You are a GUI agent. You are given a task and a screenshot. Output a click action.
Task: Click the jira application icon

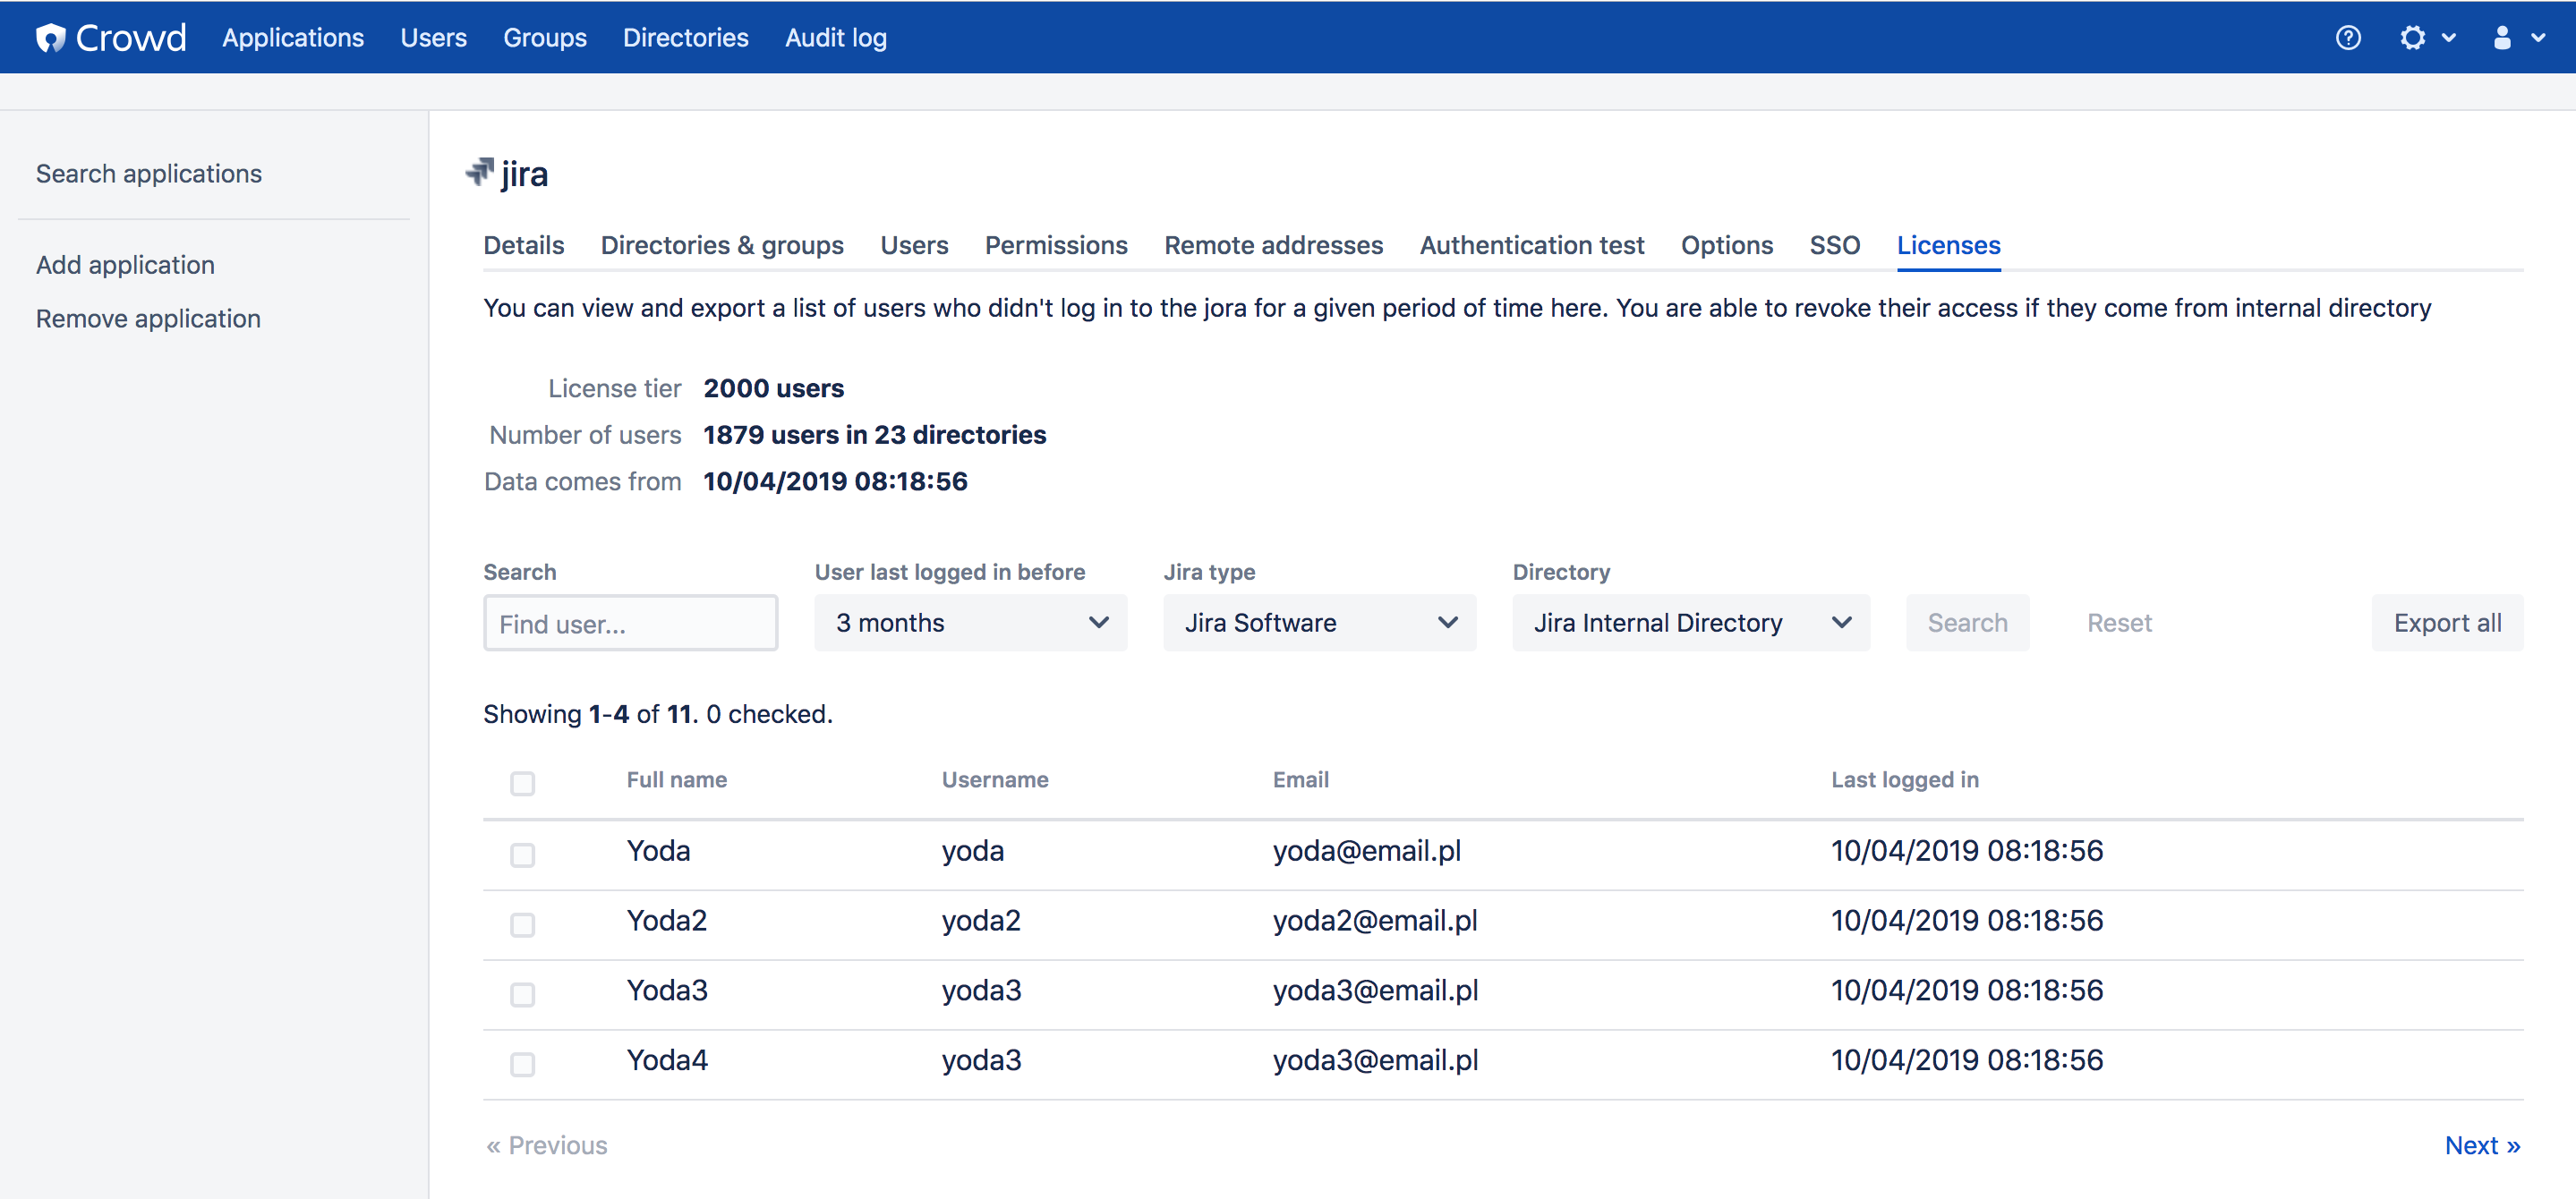(x=480, y=172)
